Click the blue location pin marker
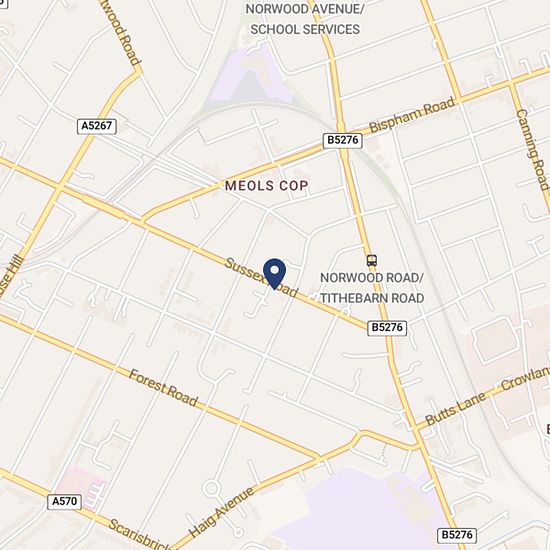Viewport: 550px width, 550px height. 275,274
